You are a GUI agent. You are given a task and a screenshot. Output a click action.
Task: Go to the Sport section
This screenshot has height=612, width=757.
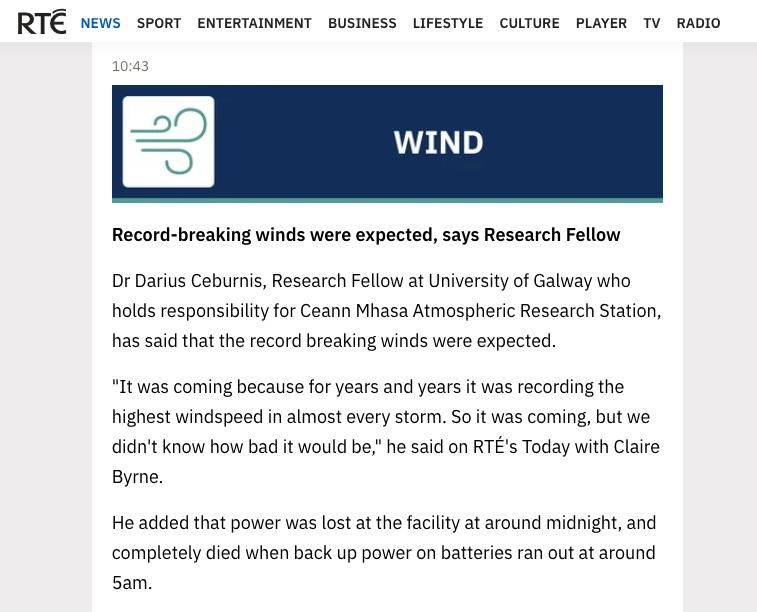pos(159,23)
